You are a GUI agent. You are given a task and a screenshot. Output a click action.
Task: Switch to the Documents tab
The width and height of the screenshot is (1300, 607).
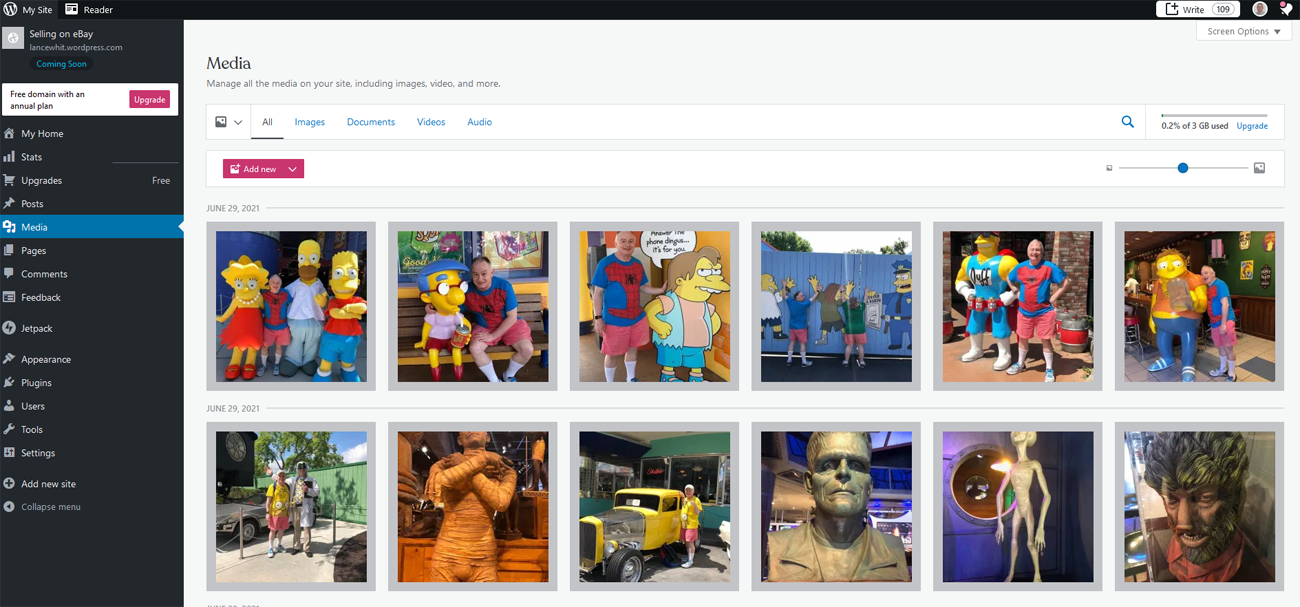(371, 122)
